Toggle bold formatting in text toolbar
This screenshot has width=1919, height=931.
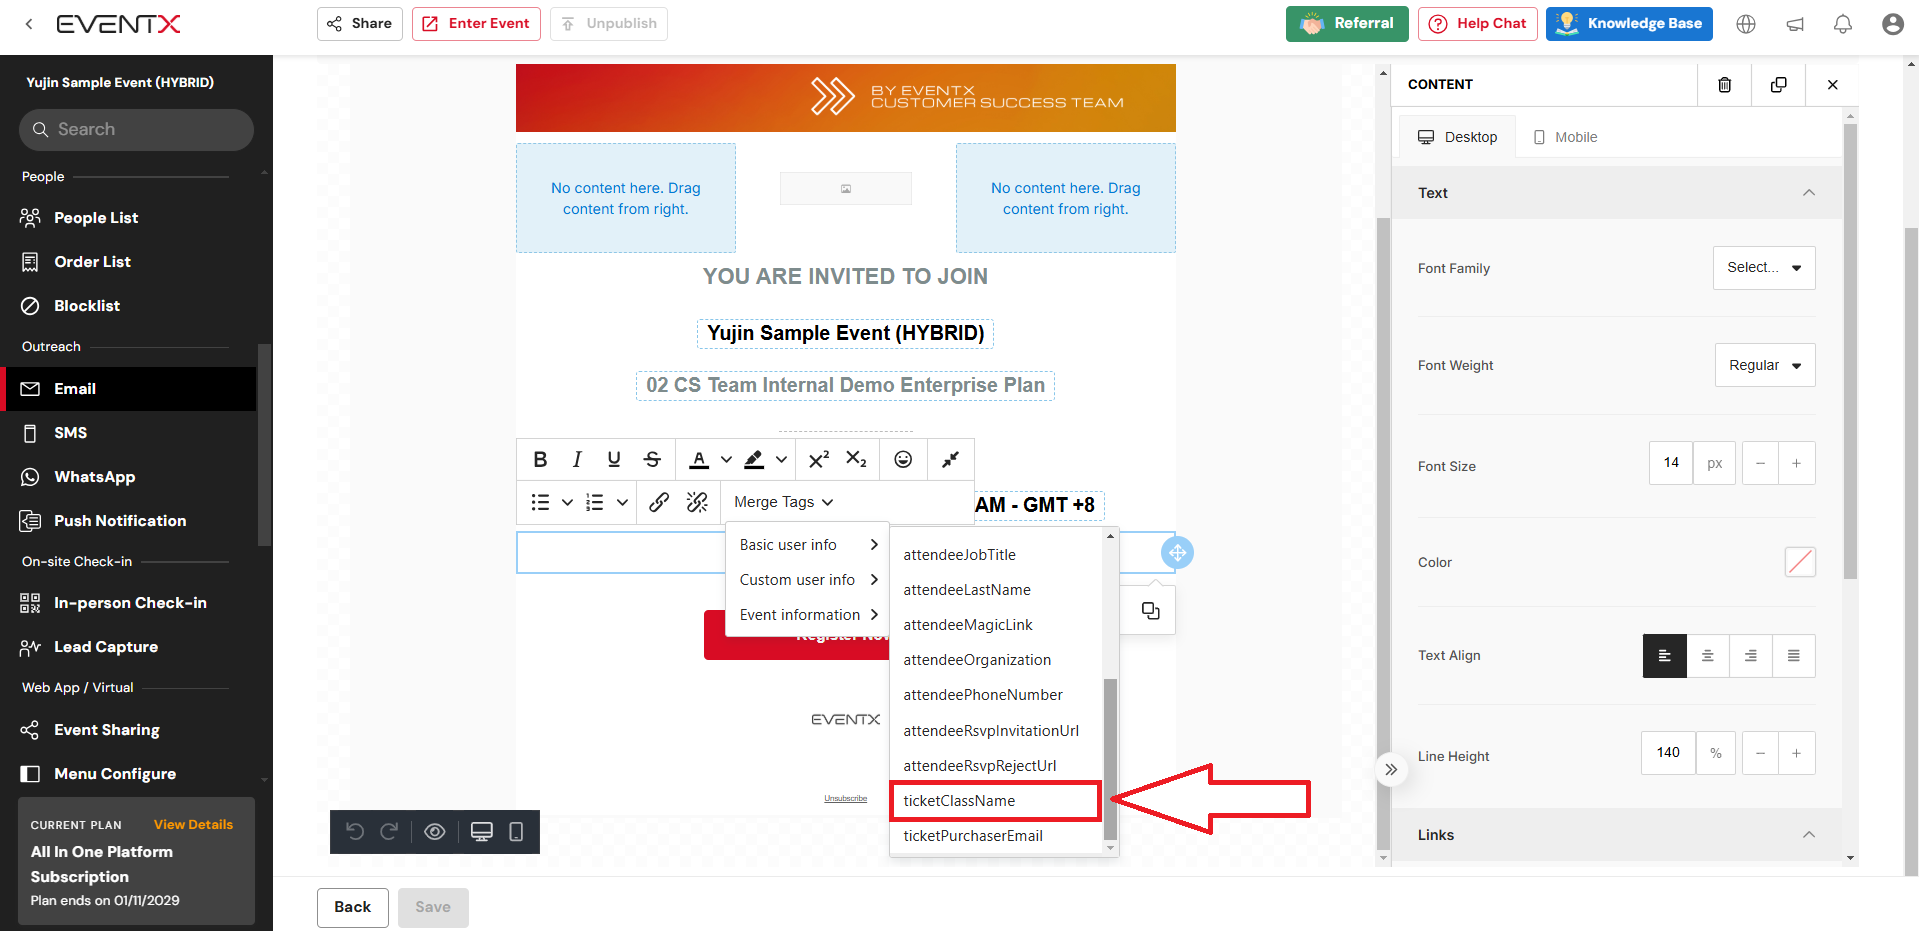click(x=540, y=459)
